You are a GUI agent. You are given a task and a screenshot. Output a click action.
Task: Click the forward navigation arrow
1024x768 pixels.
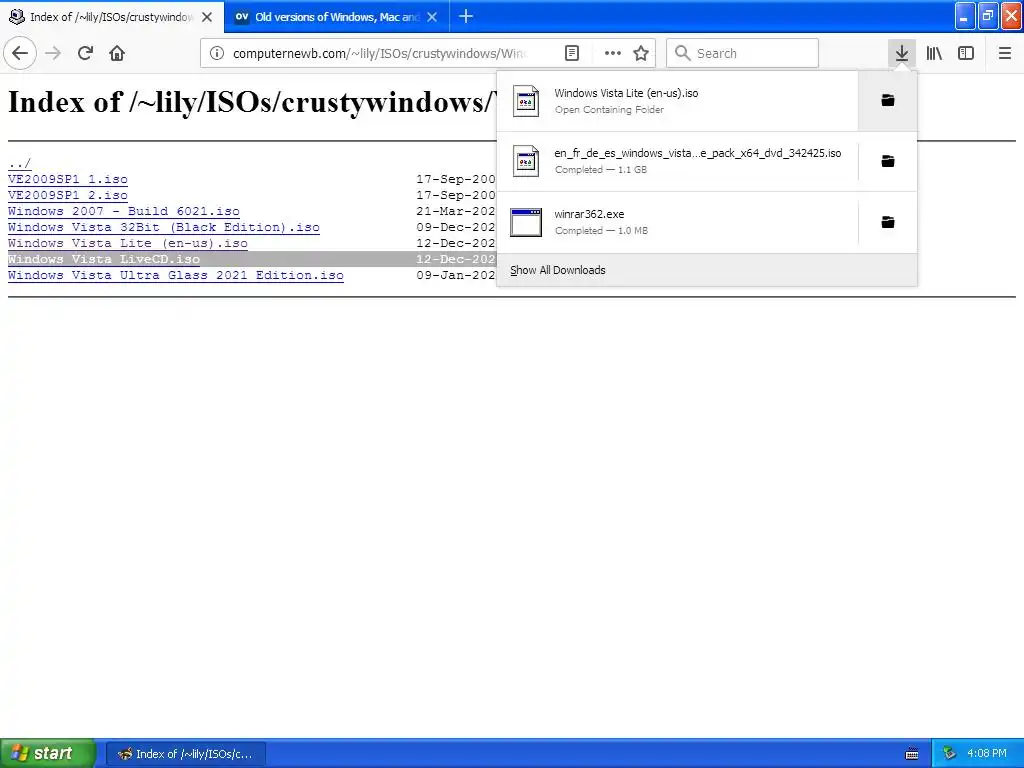[53, 53]
